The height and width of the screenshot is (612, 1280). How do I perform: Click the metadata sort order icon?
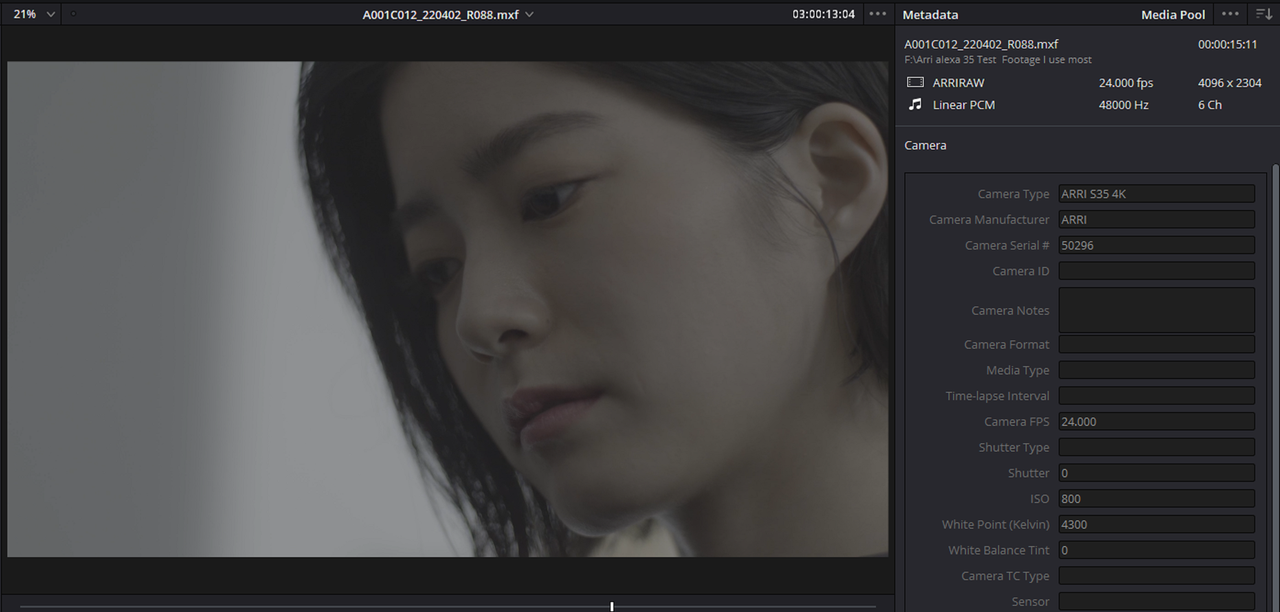(1263, 14)
